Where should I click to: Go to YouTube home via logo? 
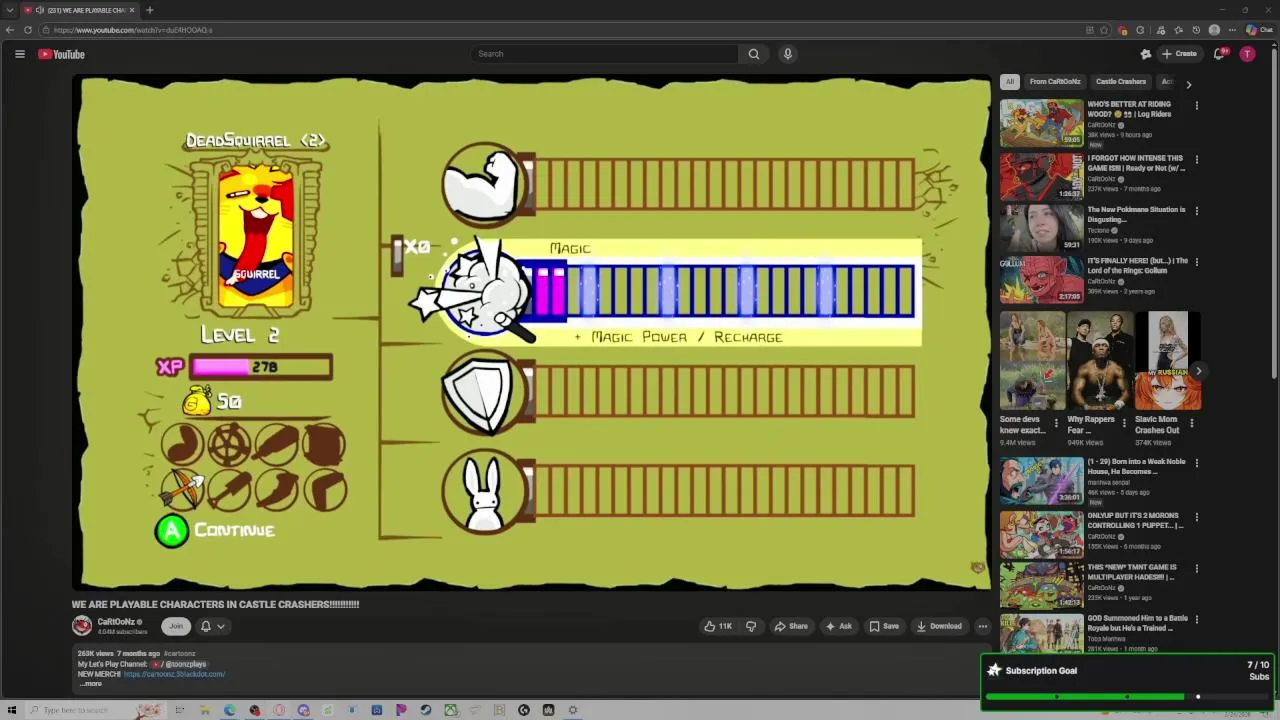pyautogui.click(x=61, y=54)
